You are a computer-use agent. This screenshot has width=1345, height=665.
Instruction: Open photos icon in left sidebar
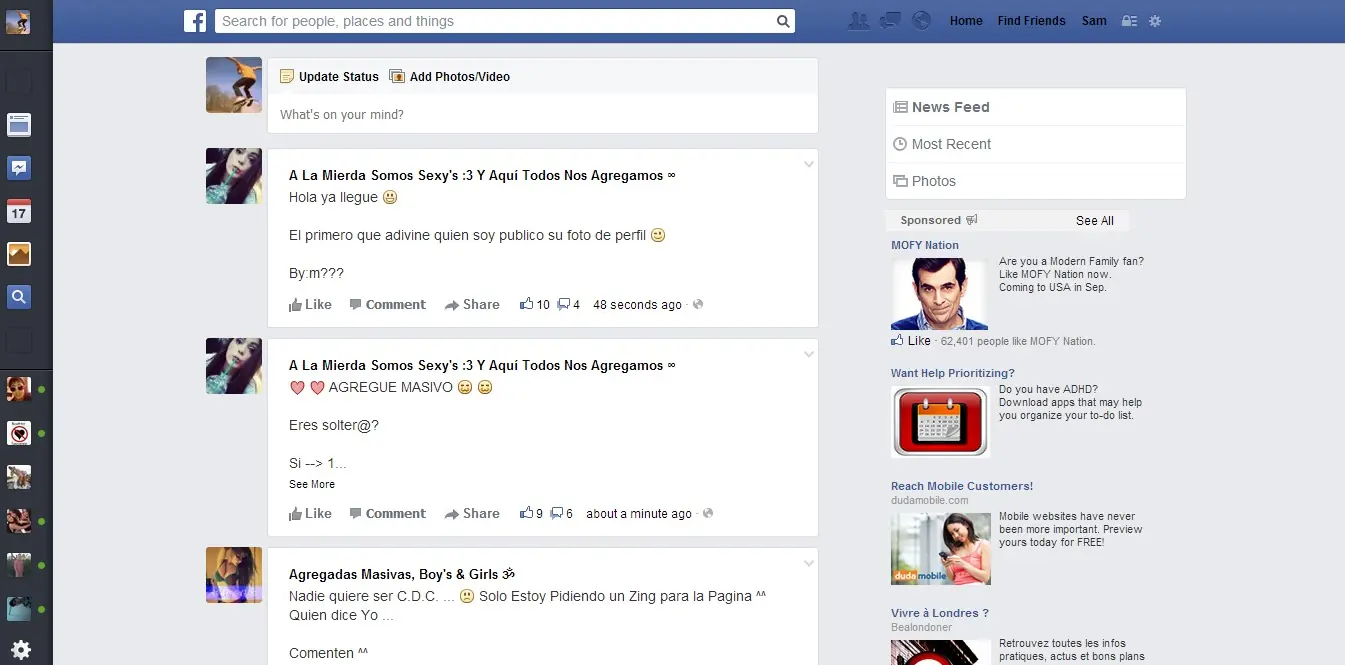click(x=19, y=254)
